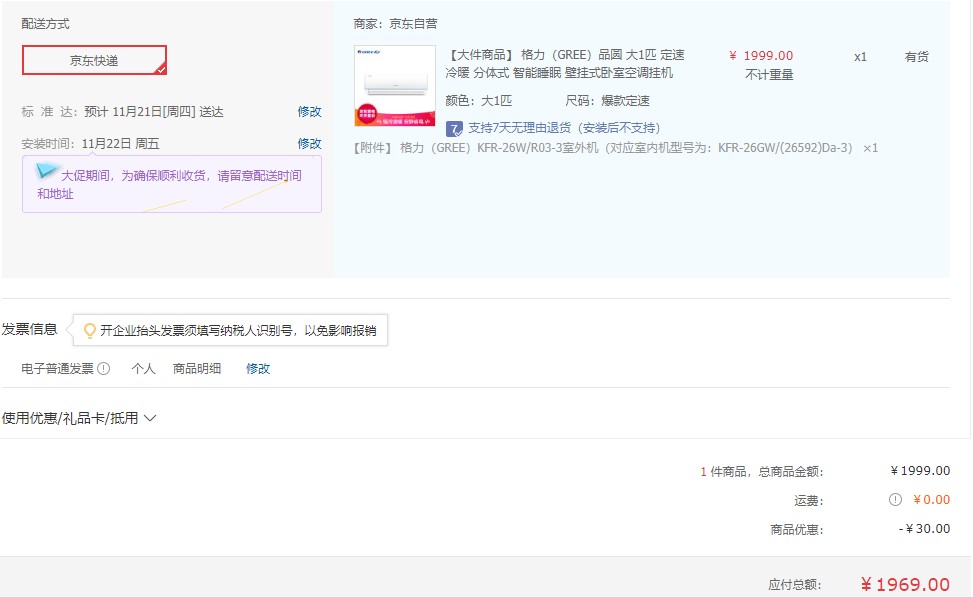
Task: Click the paper plane icon in promotion notice
Action: [x=47, y=170]
